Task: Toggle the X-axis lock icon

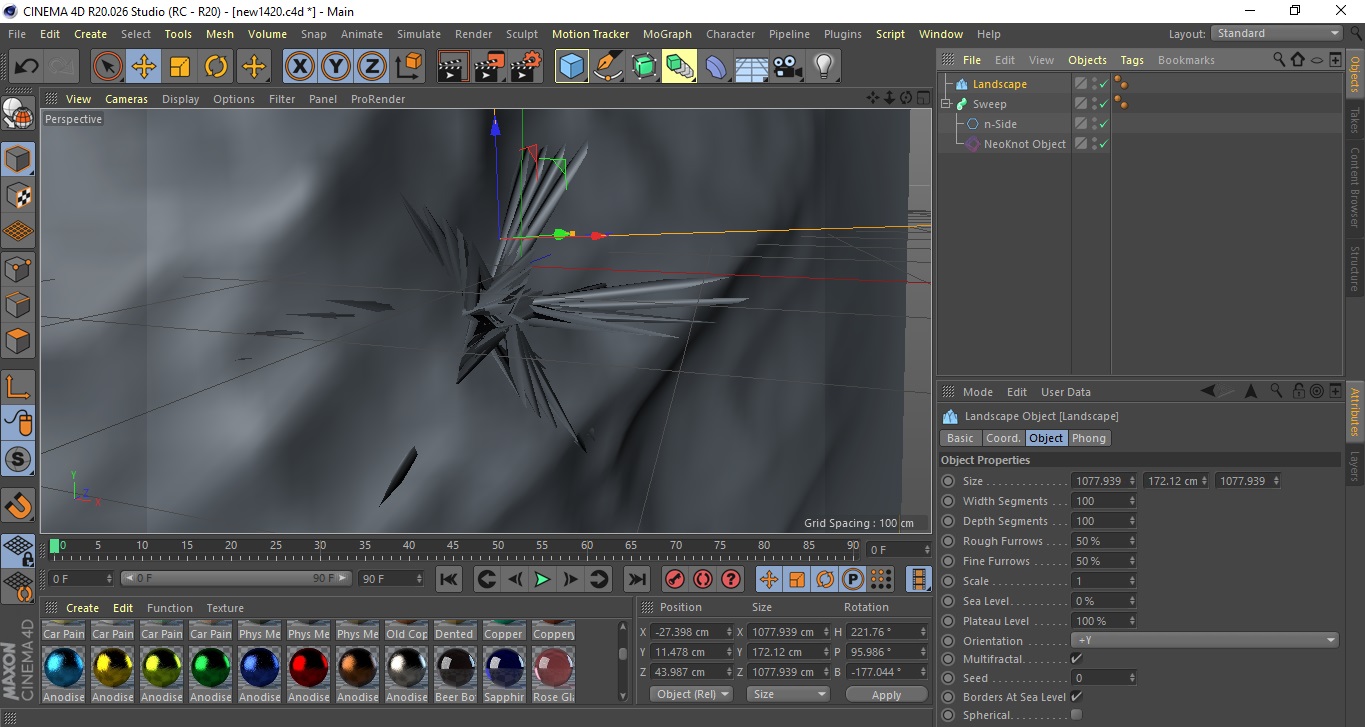Action: pyautogui.click(x=299, y=67)
